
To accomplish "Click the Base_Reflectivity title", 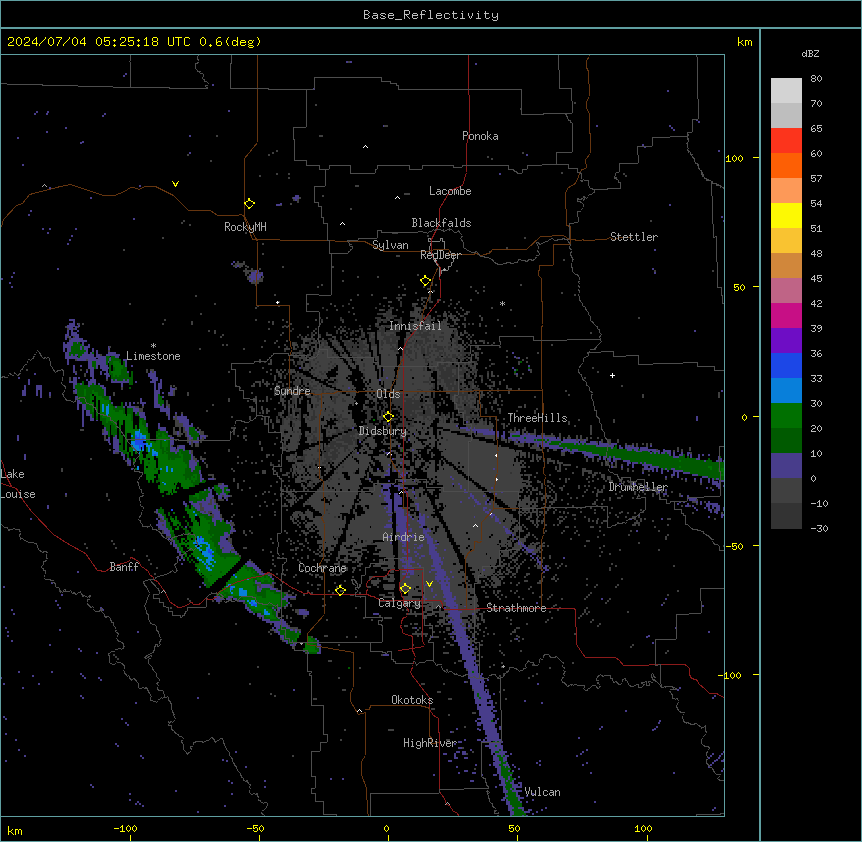I will click(x=431, y=15).
